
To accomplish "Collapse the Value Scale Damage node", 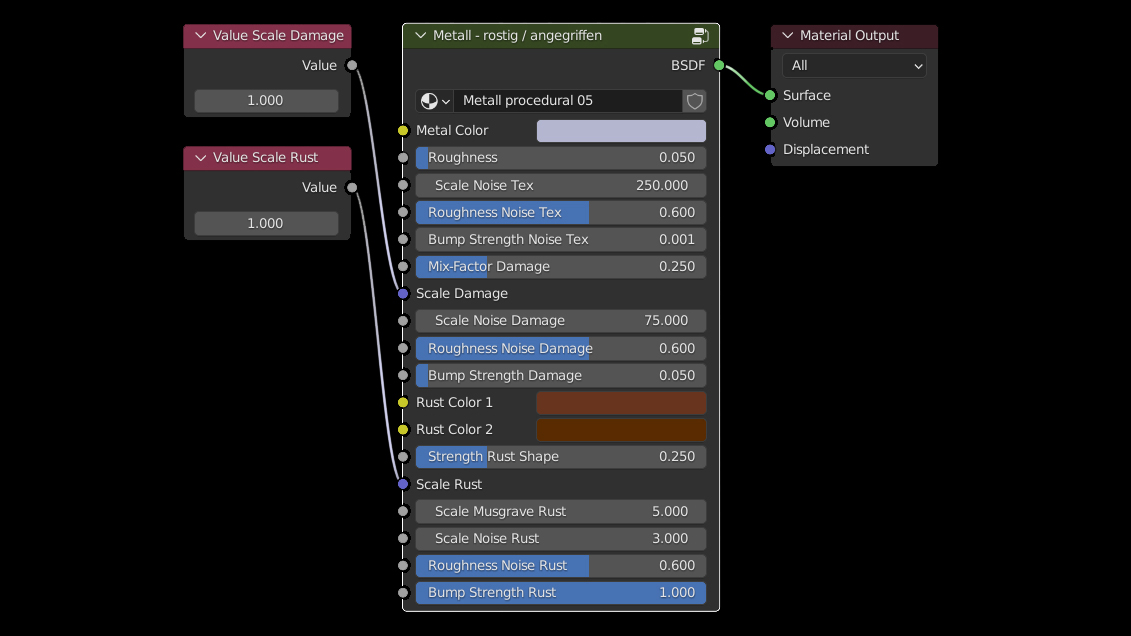I will click(201, 36).
